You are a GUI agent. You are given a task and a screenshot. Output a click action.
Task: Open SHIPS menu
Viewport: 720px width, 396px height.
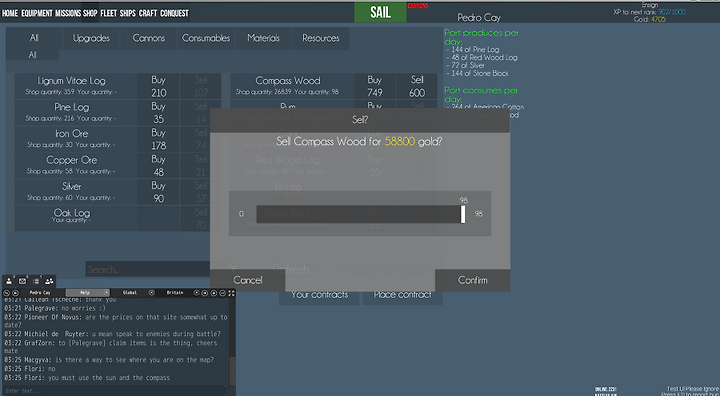click(x=128, y=13)
